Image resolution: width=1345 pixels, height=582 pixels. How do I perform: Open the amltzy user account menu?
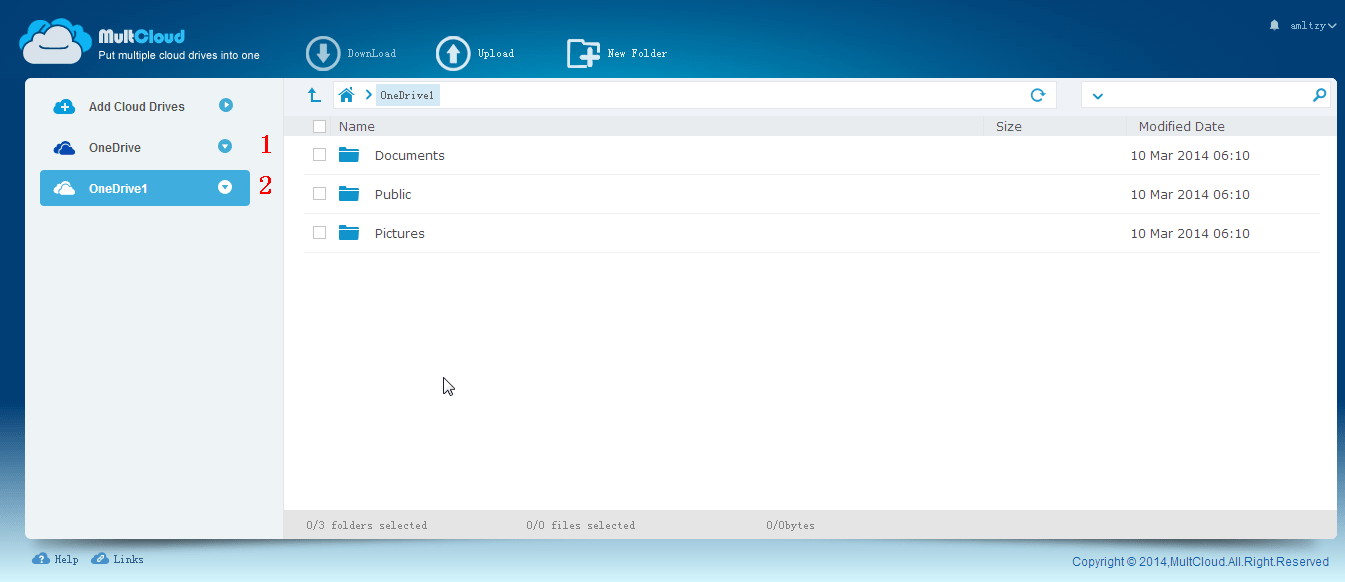1313,25
